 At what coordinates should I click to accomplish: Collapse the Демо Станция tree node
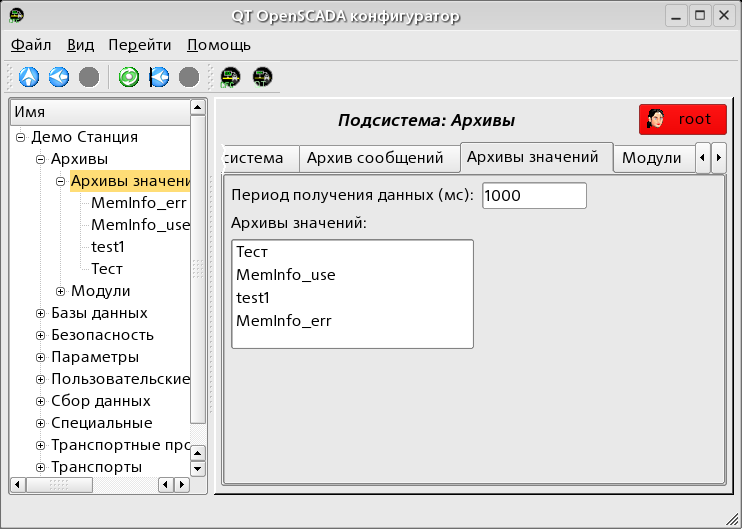tap(21, 138)
